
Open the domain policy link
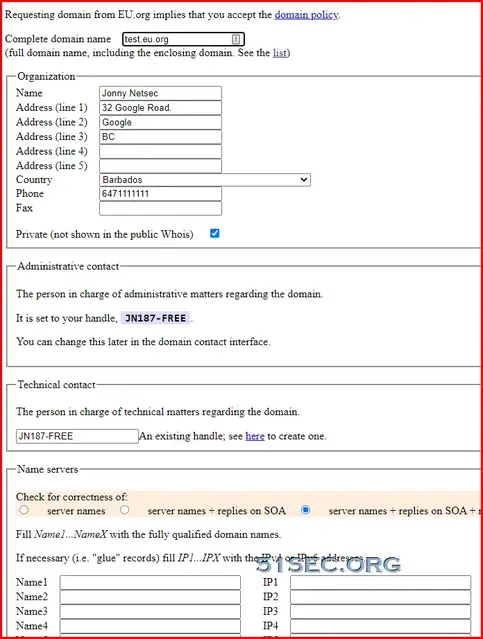pos(306,15)
